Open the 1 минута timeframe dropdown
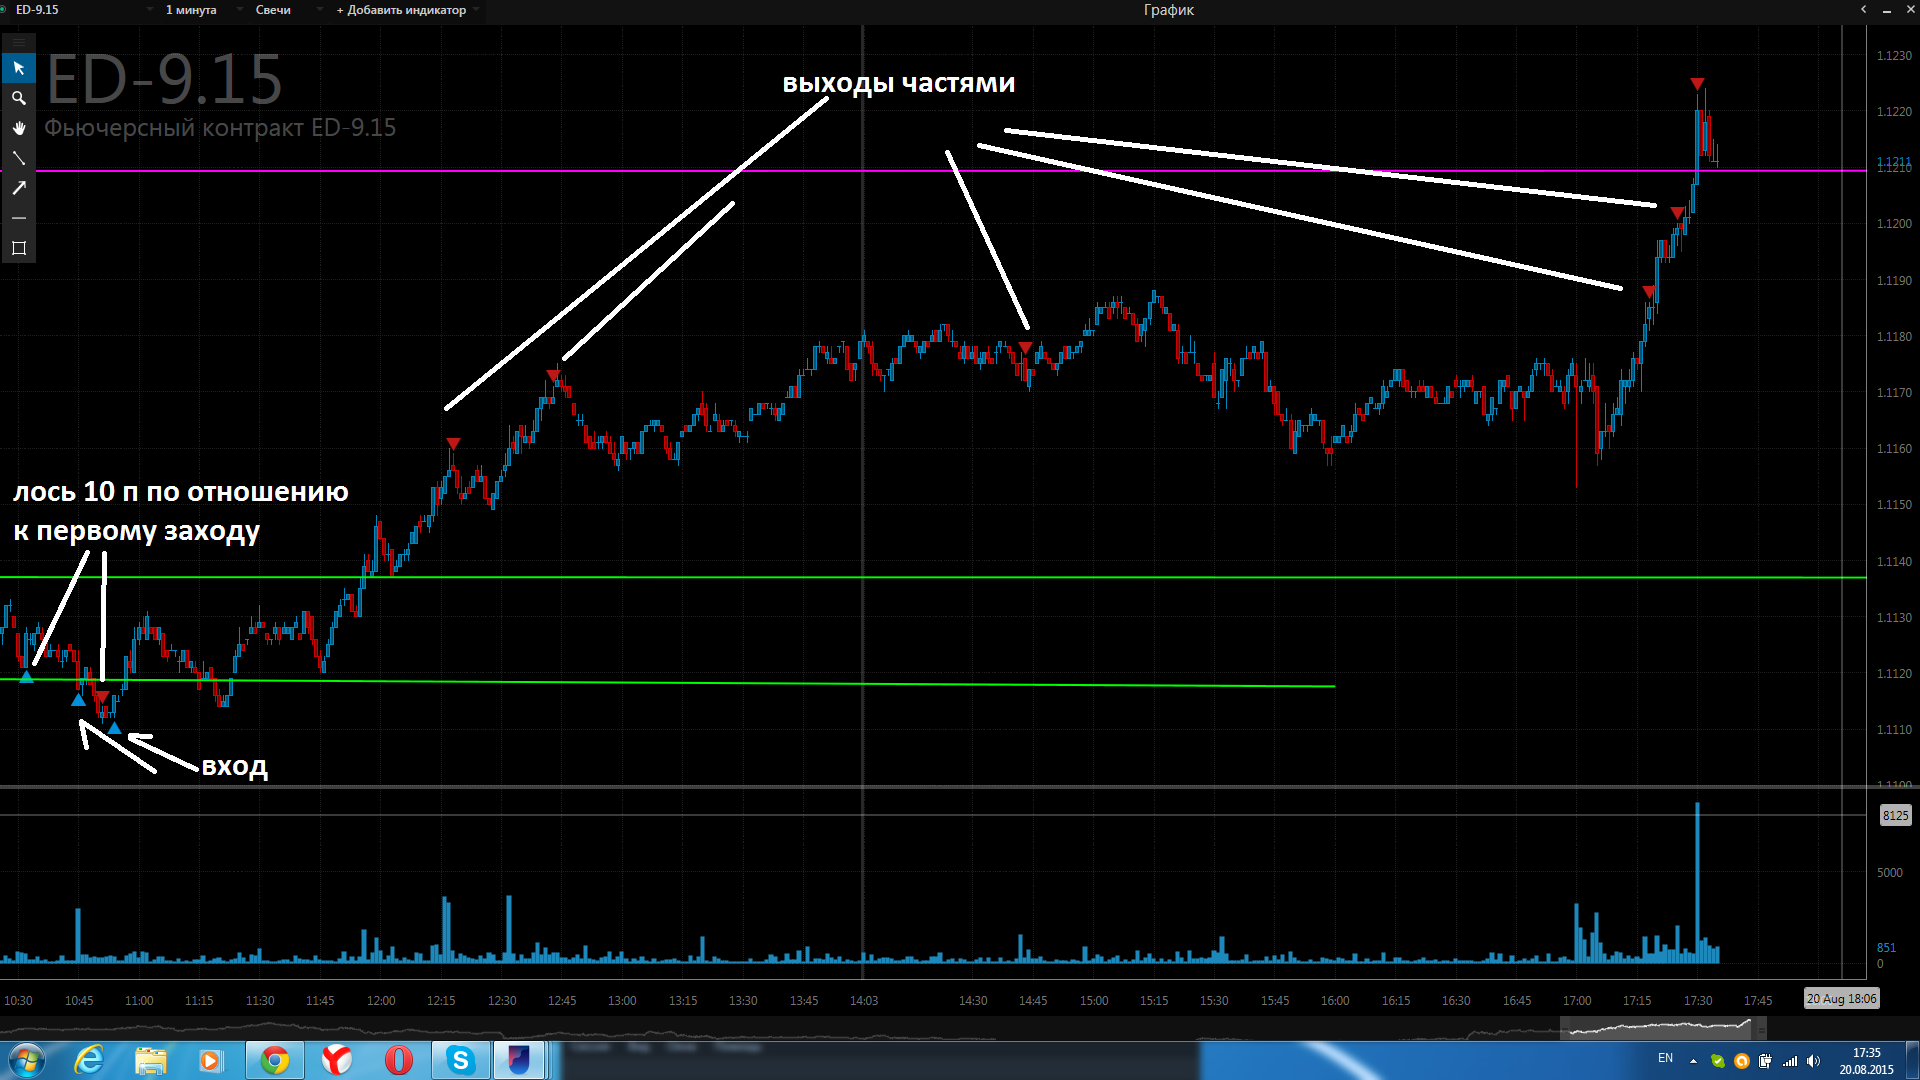 click(203, 10)
